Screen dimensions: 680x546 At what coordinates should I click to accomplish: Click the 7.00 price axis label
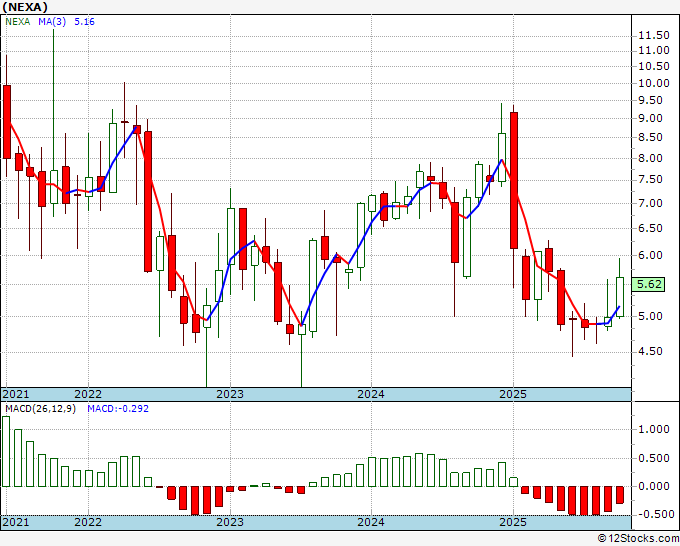pyautogui.click(x=651, y=203)
